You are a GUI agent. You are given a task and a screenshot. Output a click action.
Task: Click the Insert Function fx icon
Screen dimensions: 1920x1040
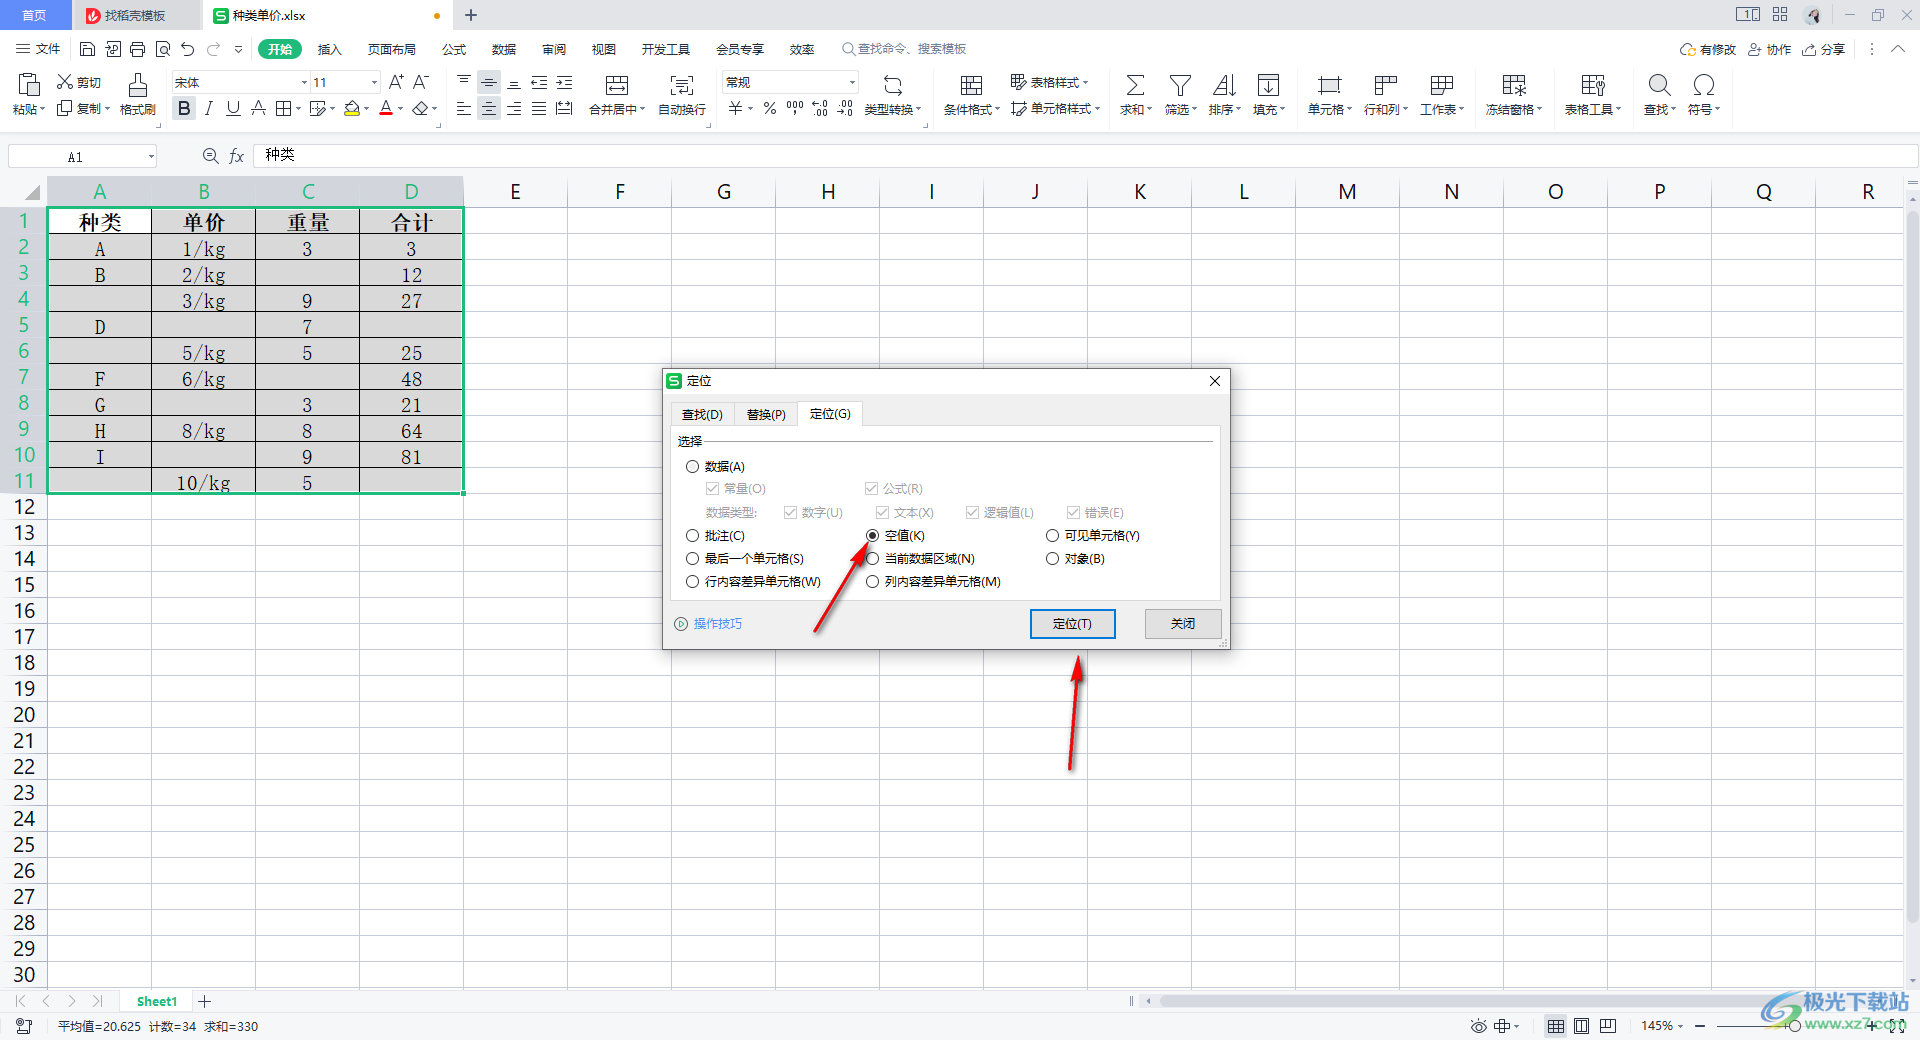click(237, 156)
